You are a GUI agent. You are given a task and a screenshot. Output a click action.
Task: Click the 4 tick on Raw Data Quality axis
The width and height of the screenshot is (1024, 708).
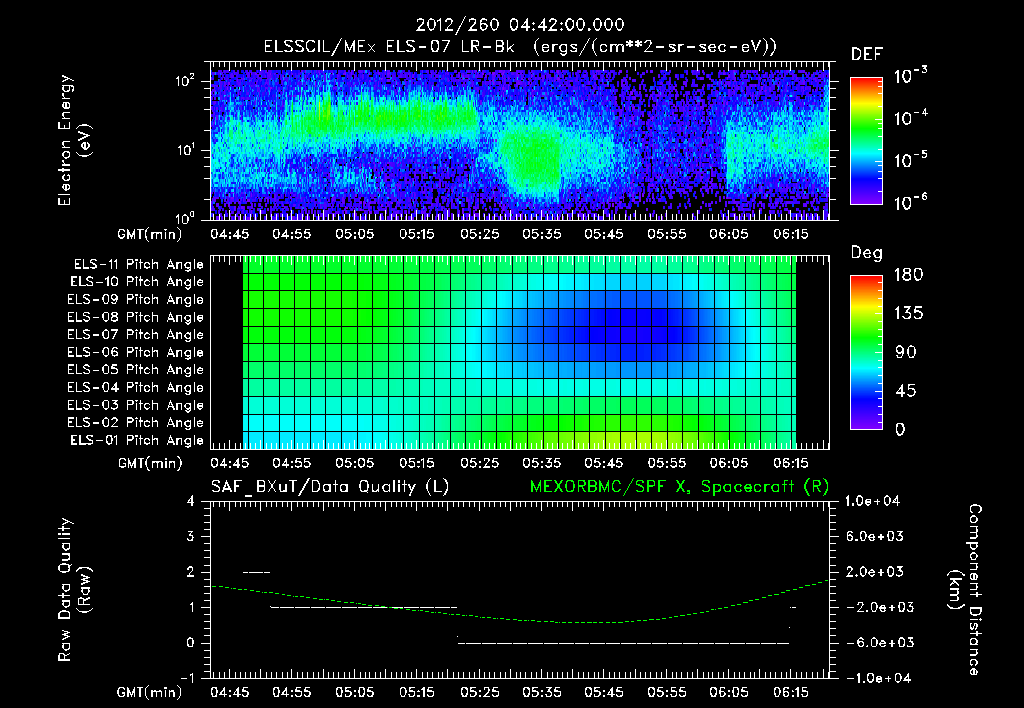pyautogui.click(x=191, y=502)
